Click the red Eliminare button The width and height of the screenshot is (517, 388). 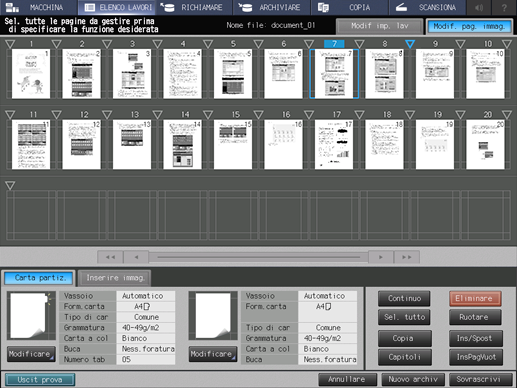click(x=475, y=298)
